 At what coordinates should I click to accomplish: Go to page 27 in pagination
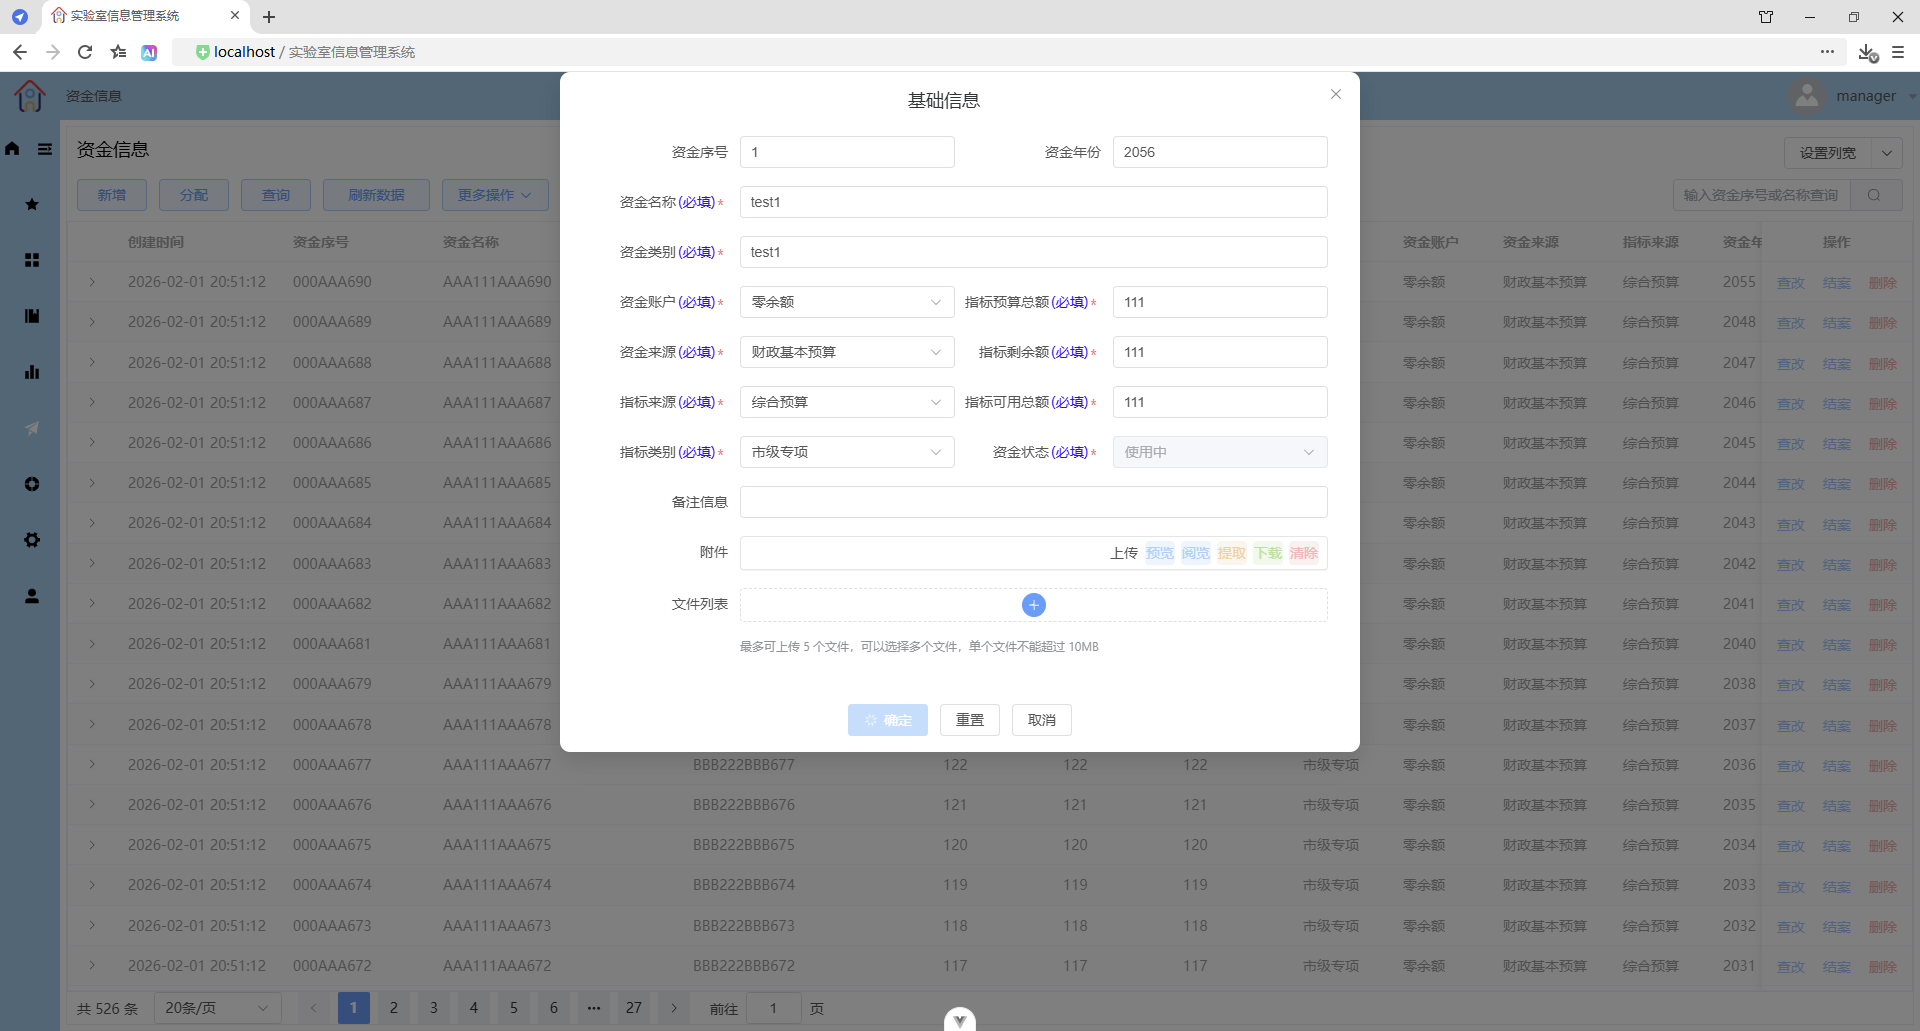click(634, 1008)
